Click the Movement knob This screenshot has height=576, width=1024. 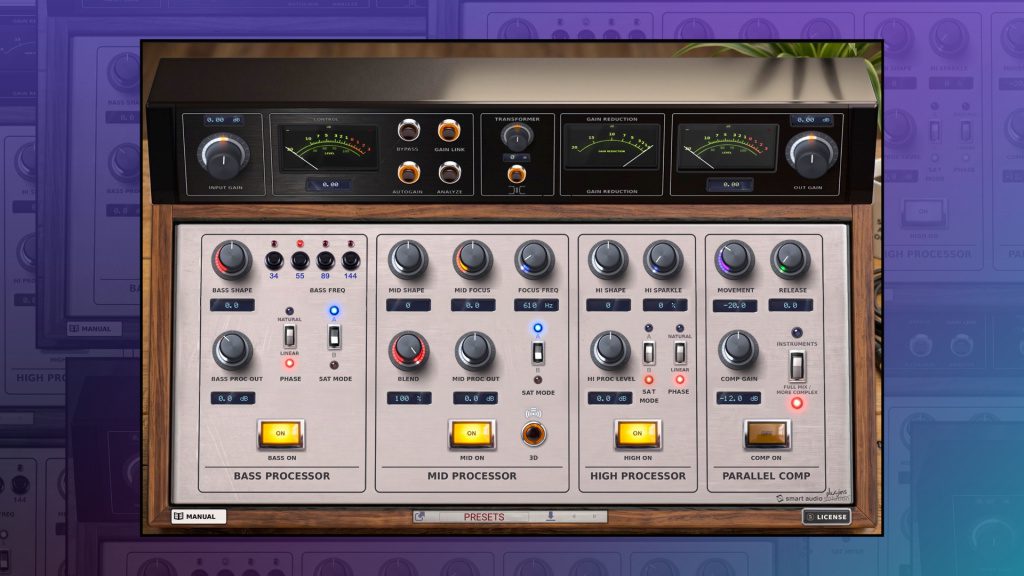734,260
